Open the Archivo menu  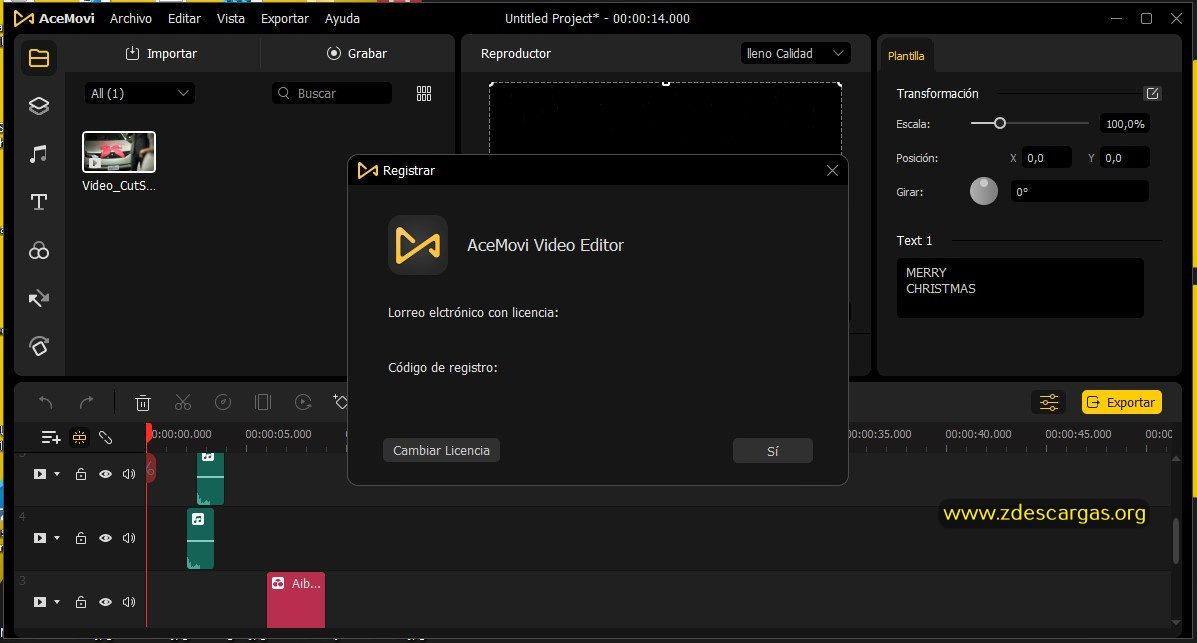pyautogui.click(x=131, y=18)
